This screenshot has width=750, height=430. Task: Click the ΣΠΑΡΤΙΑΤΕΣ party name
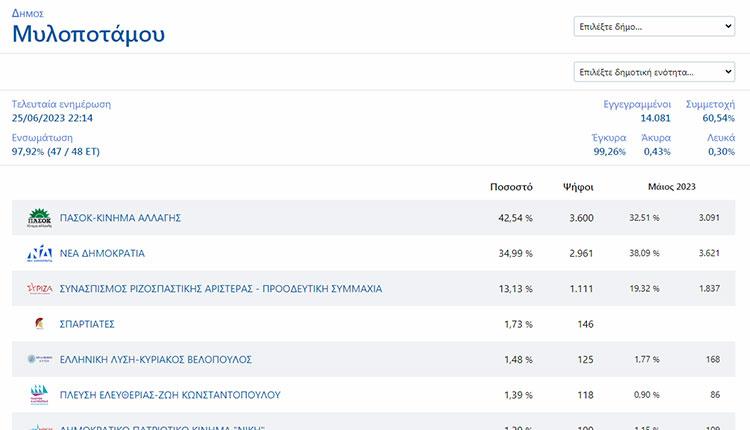(x=87, y=324)
